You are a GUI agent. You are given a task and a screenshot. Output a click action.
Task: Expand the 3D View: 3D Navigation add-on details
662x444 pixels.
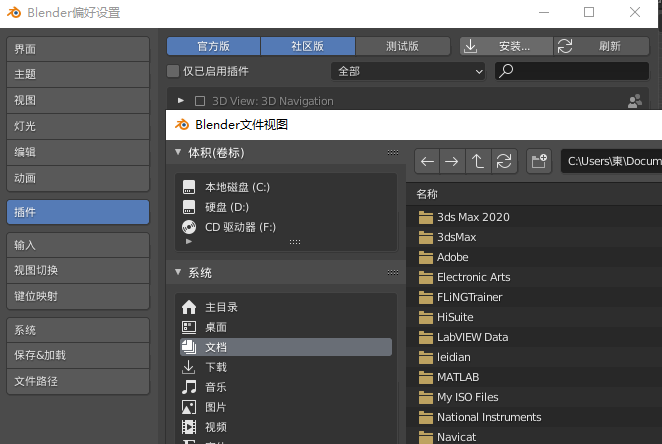pos(181,101)
